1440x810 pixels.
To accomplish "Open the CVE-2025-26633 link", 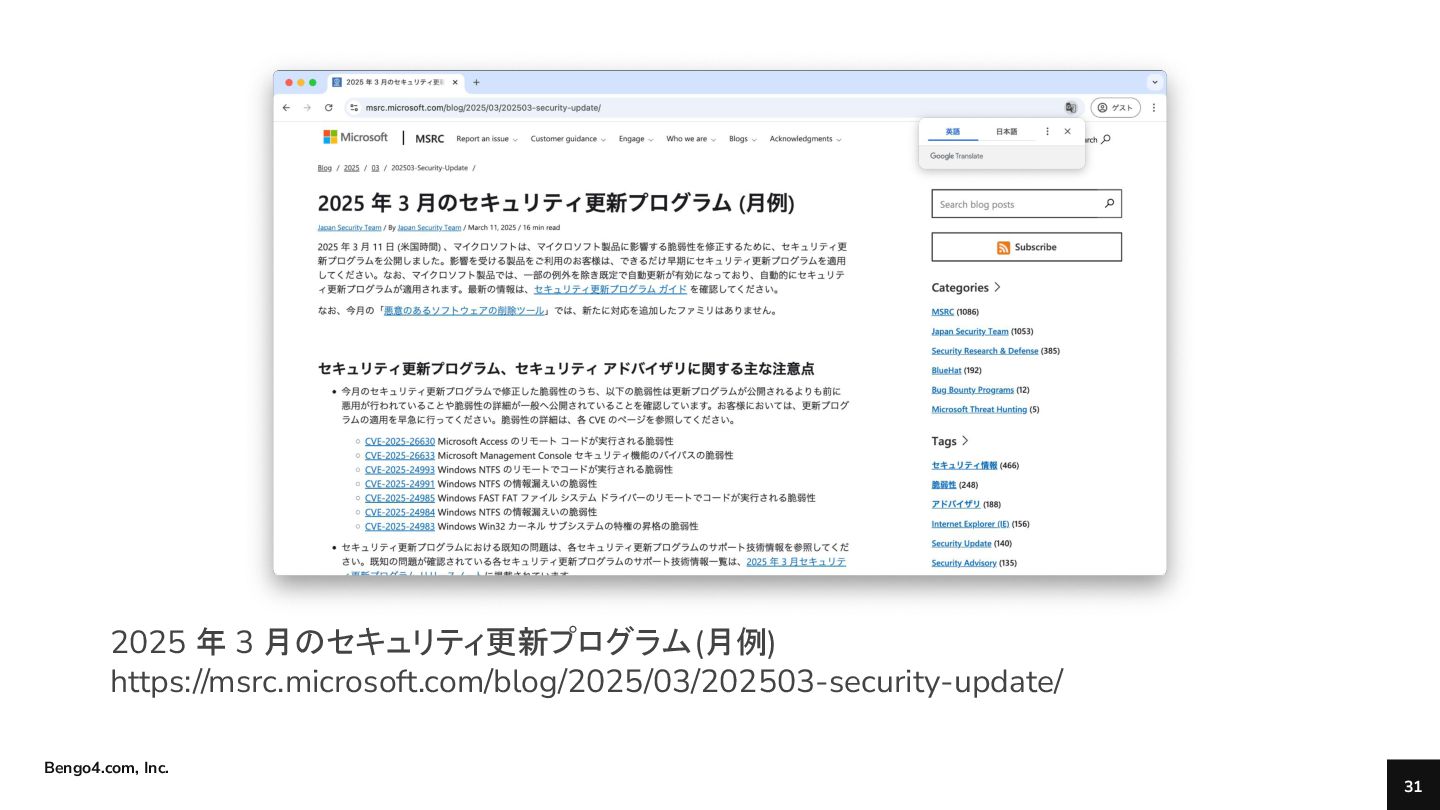I will point(400,455).
